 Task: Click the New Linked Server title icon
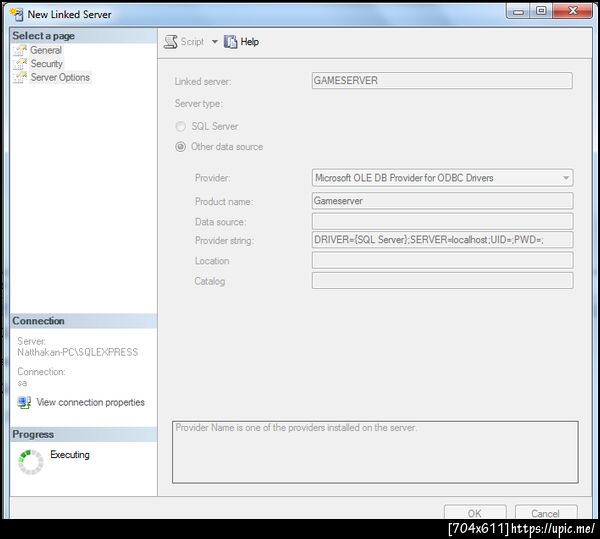coord(17,15)
